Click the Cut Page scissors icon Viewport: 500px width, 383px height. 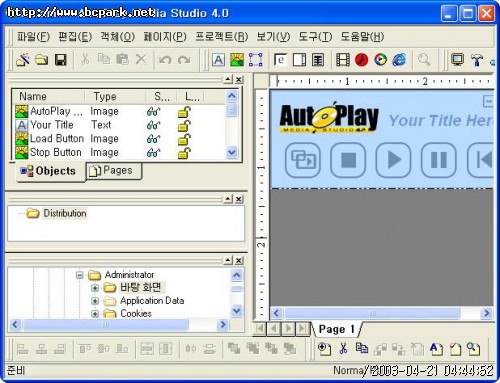343,349
